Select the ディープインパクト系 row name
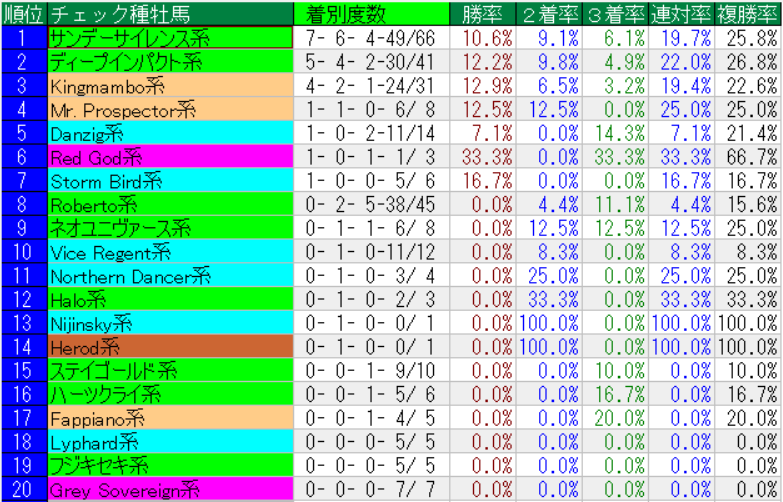Viewport: 783px width, 502px height. (x=170, y=62)
